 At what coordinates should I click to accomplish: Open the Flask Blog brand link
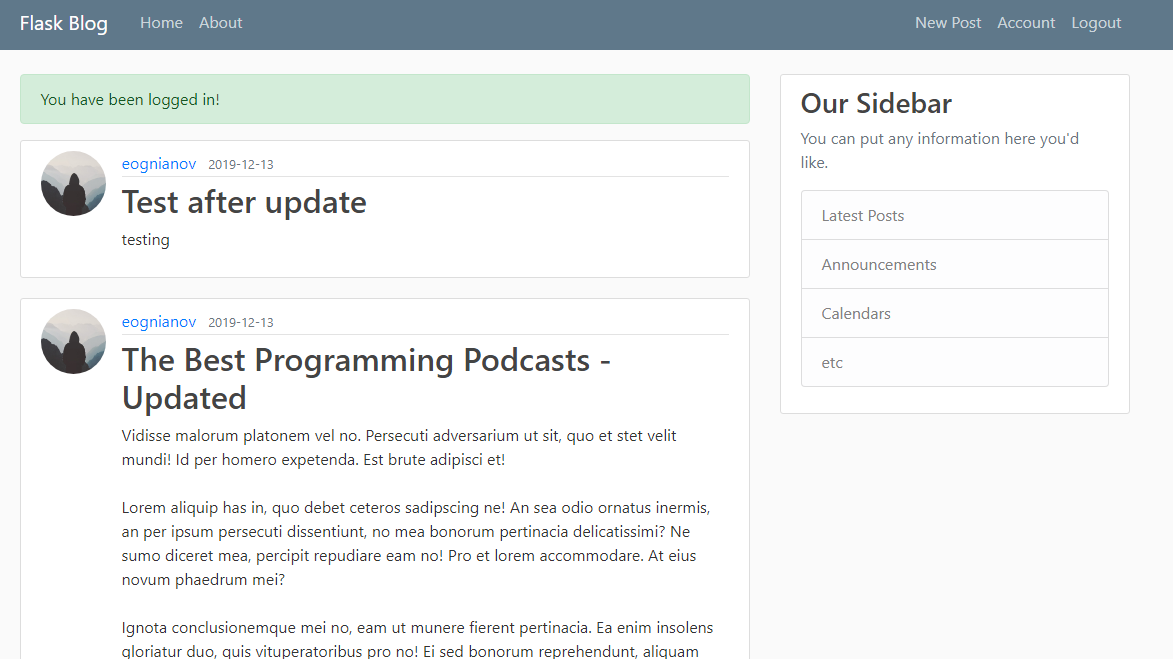pos(64,23)
